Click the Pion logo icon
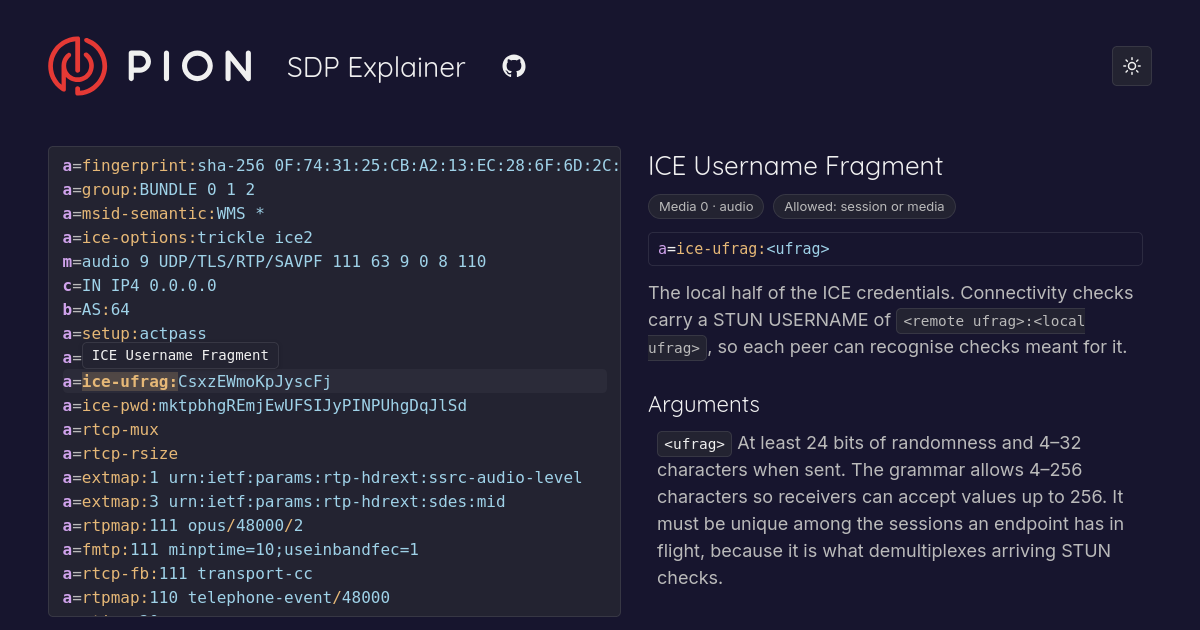The image size is (1200, 630). tap(77, 66)
